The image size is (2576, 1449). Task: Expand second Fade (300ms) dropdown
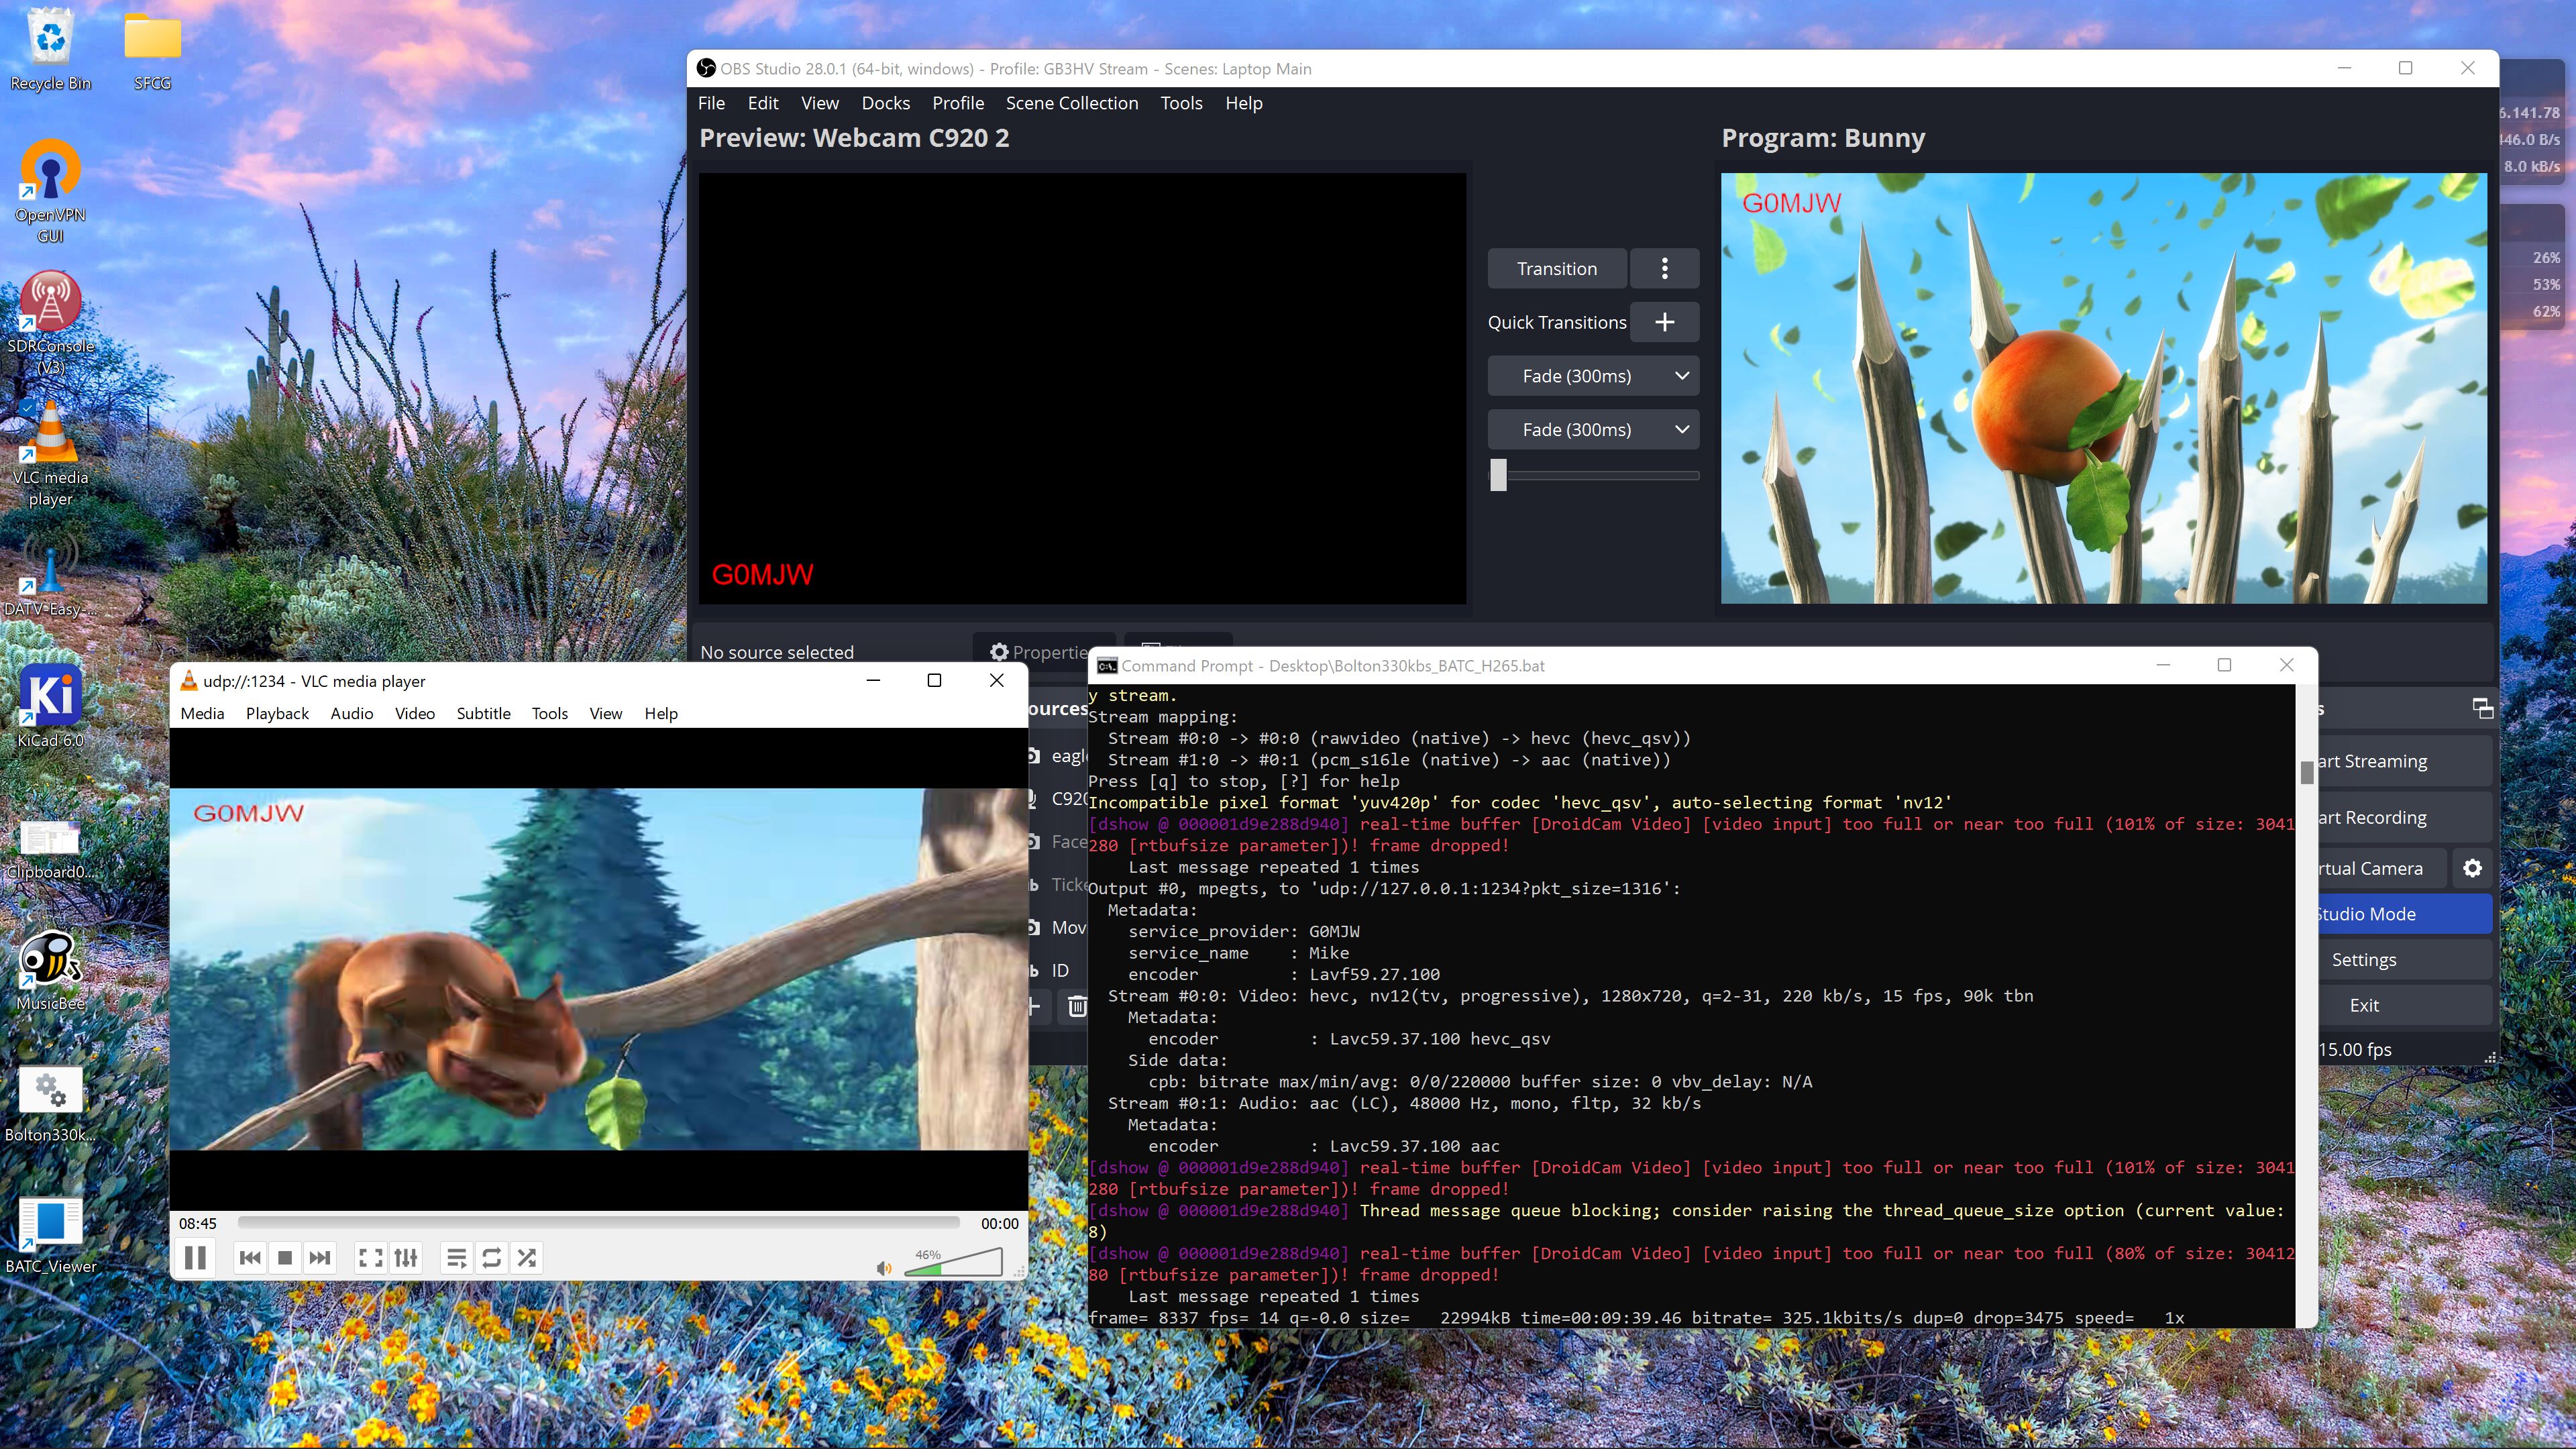[x=1682, y=430]
